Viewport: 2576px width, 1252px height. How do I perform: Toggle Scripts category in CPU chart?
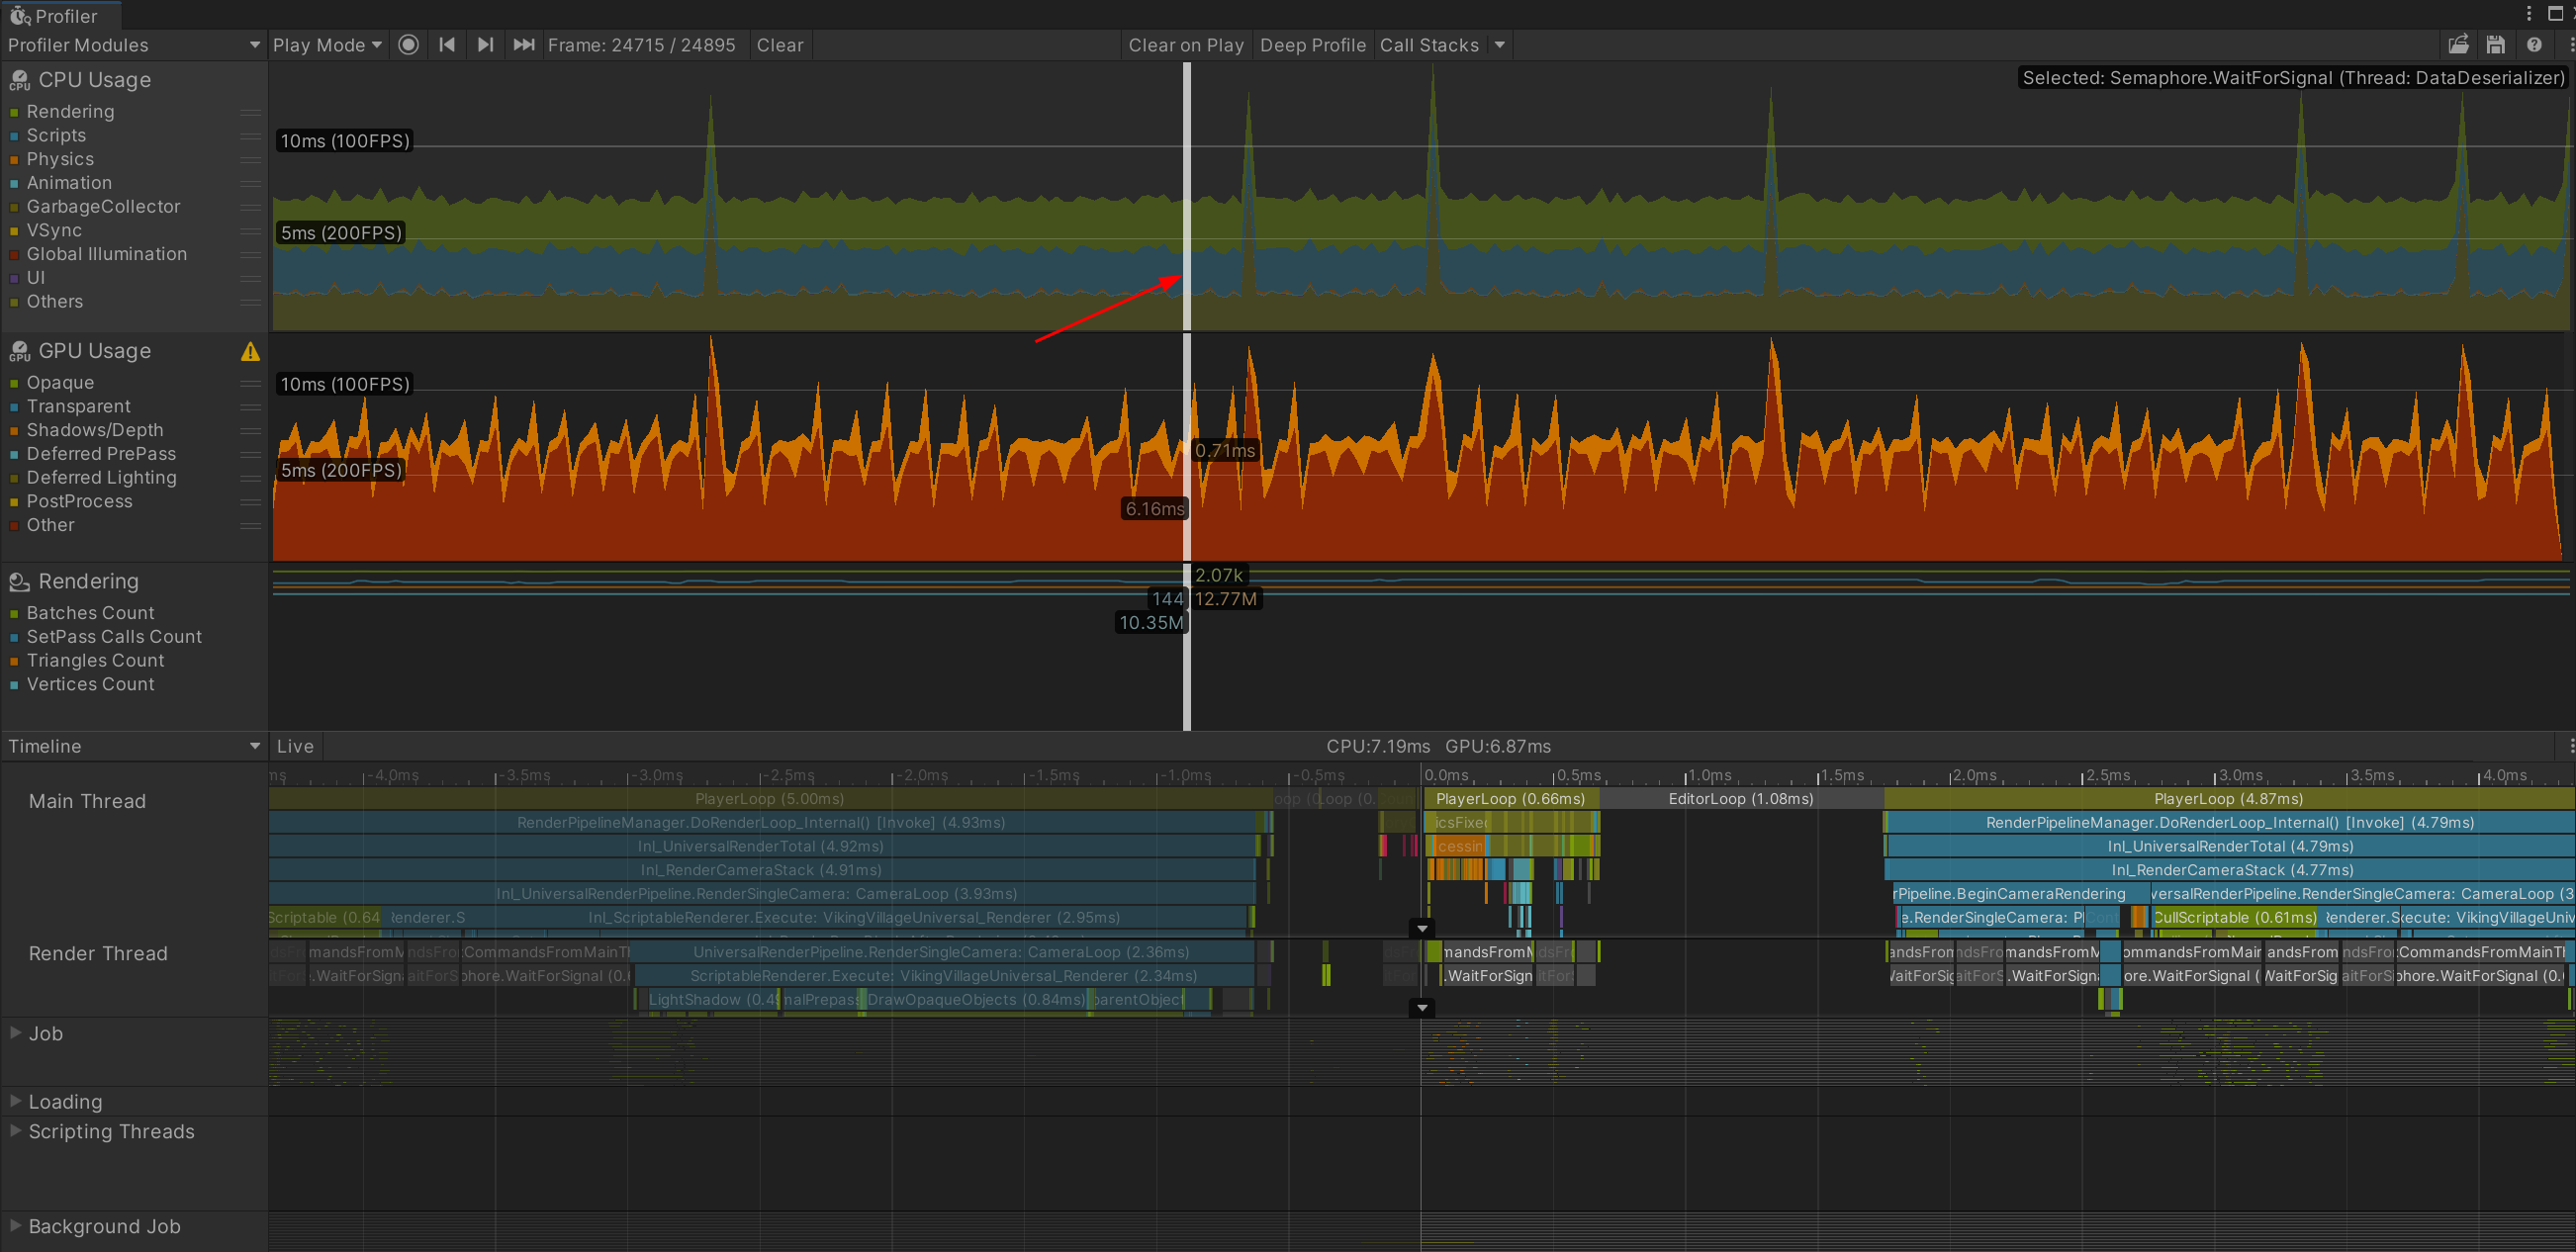click(14, 136)
